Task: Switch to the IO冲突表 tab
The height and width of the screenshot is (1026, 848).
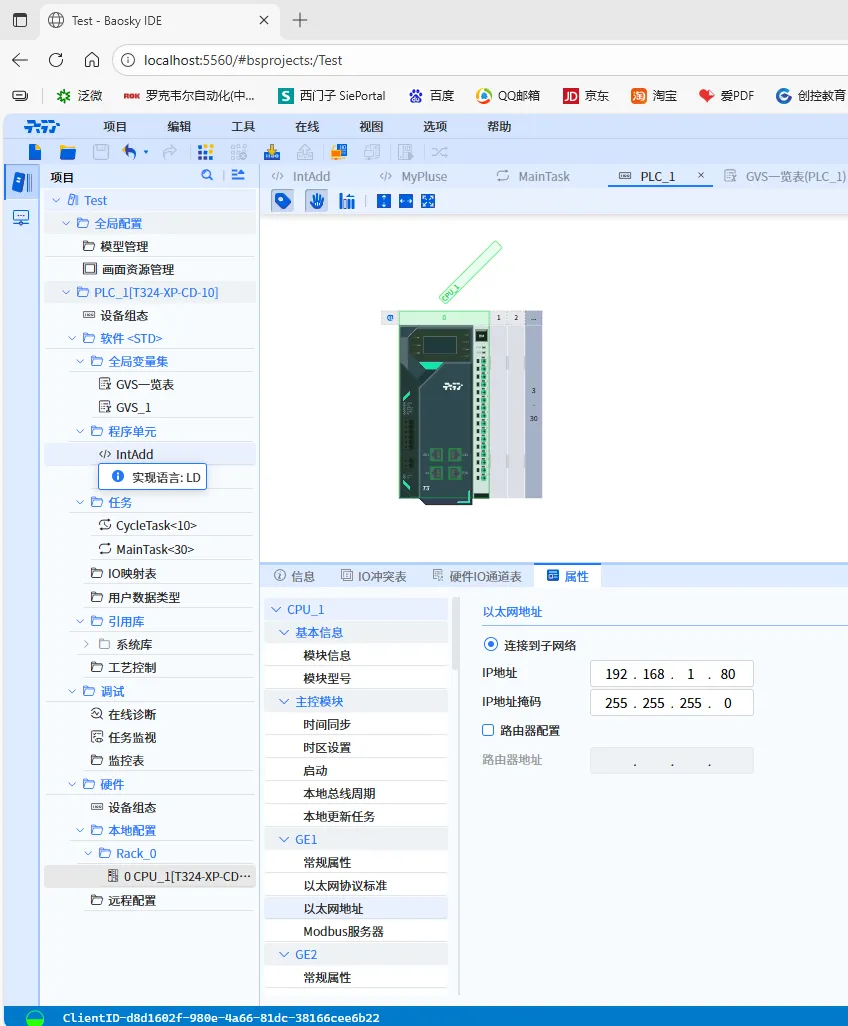Action: coord(374,576)
